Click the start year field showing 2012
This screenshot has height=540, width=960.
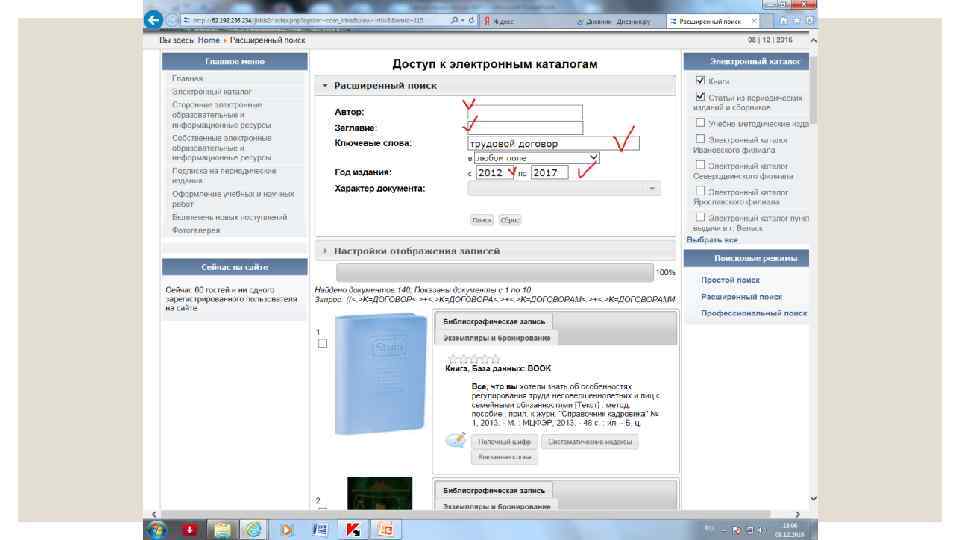(x=495, y=173)
